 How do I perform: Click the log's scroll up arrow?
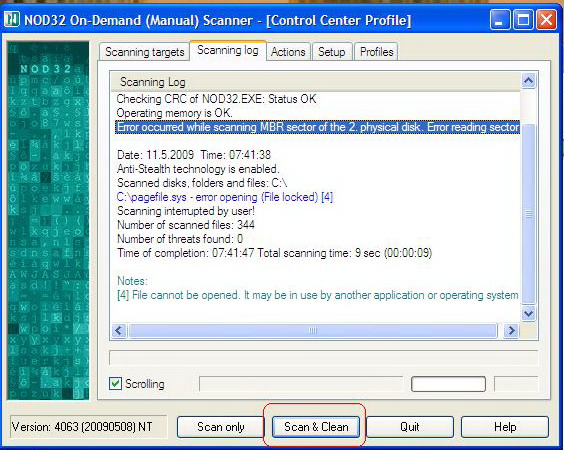528,80
